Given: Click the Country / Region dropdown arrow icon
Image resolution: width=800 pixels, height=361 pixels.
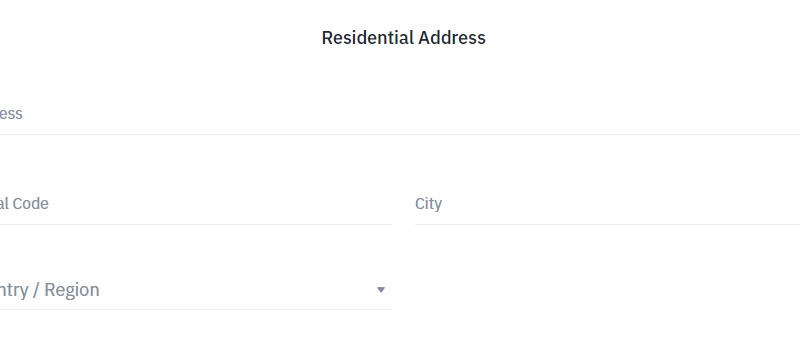Looking at the screenshot, I should click(381, 290).
